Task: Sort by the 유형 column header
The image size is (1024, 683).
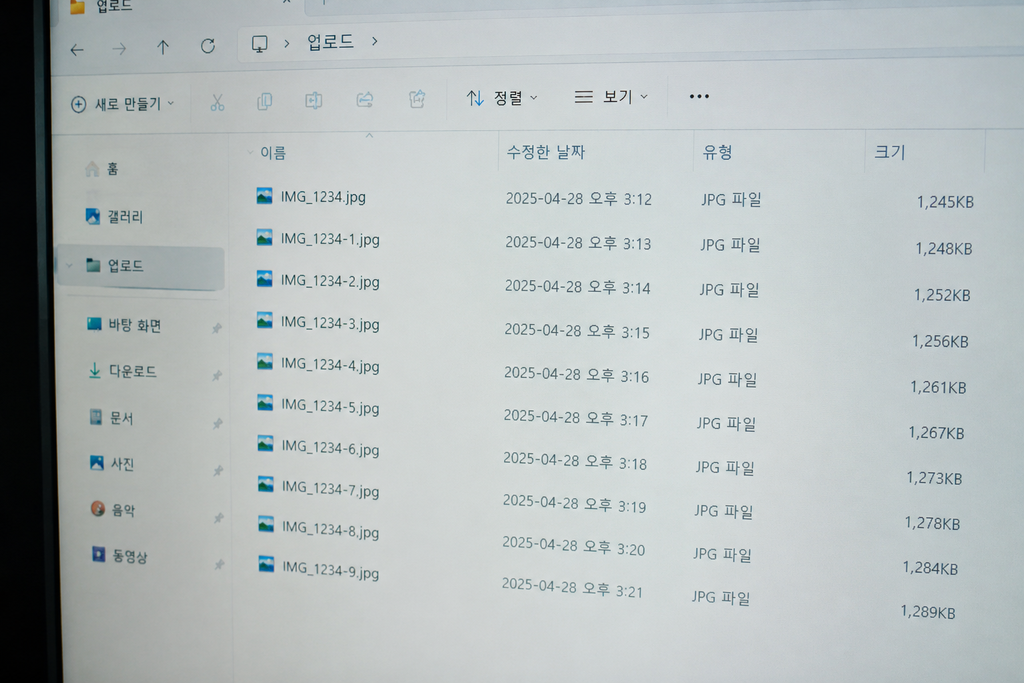Action: coord(717,152)
